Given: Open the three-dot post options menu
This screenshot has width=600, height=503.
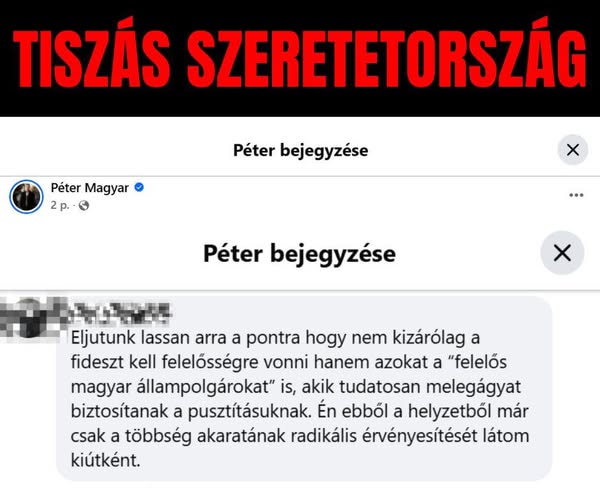Looking at the screenshot, I should pos(576,195).
